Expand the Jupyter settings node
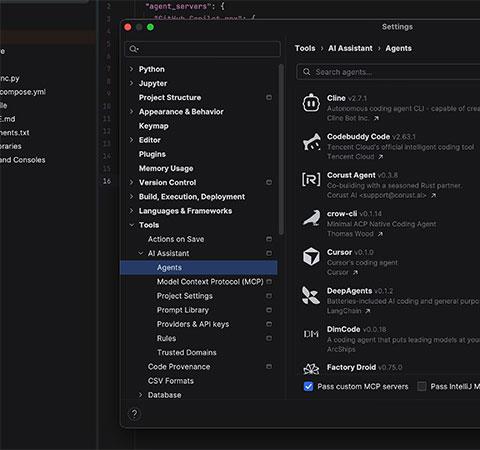 (x=131, y=83)
